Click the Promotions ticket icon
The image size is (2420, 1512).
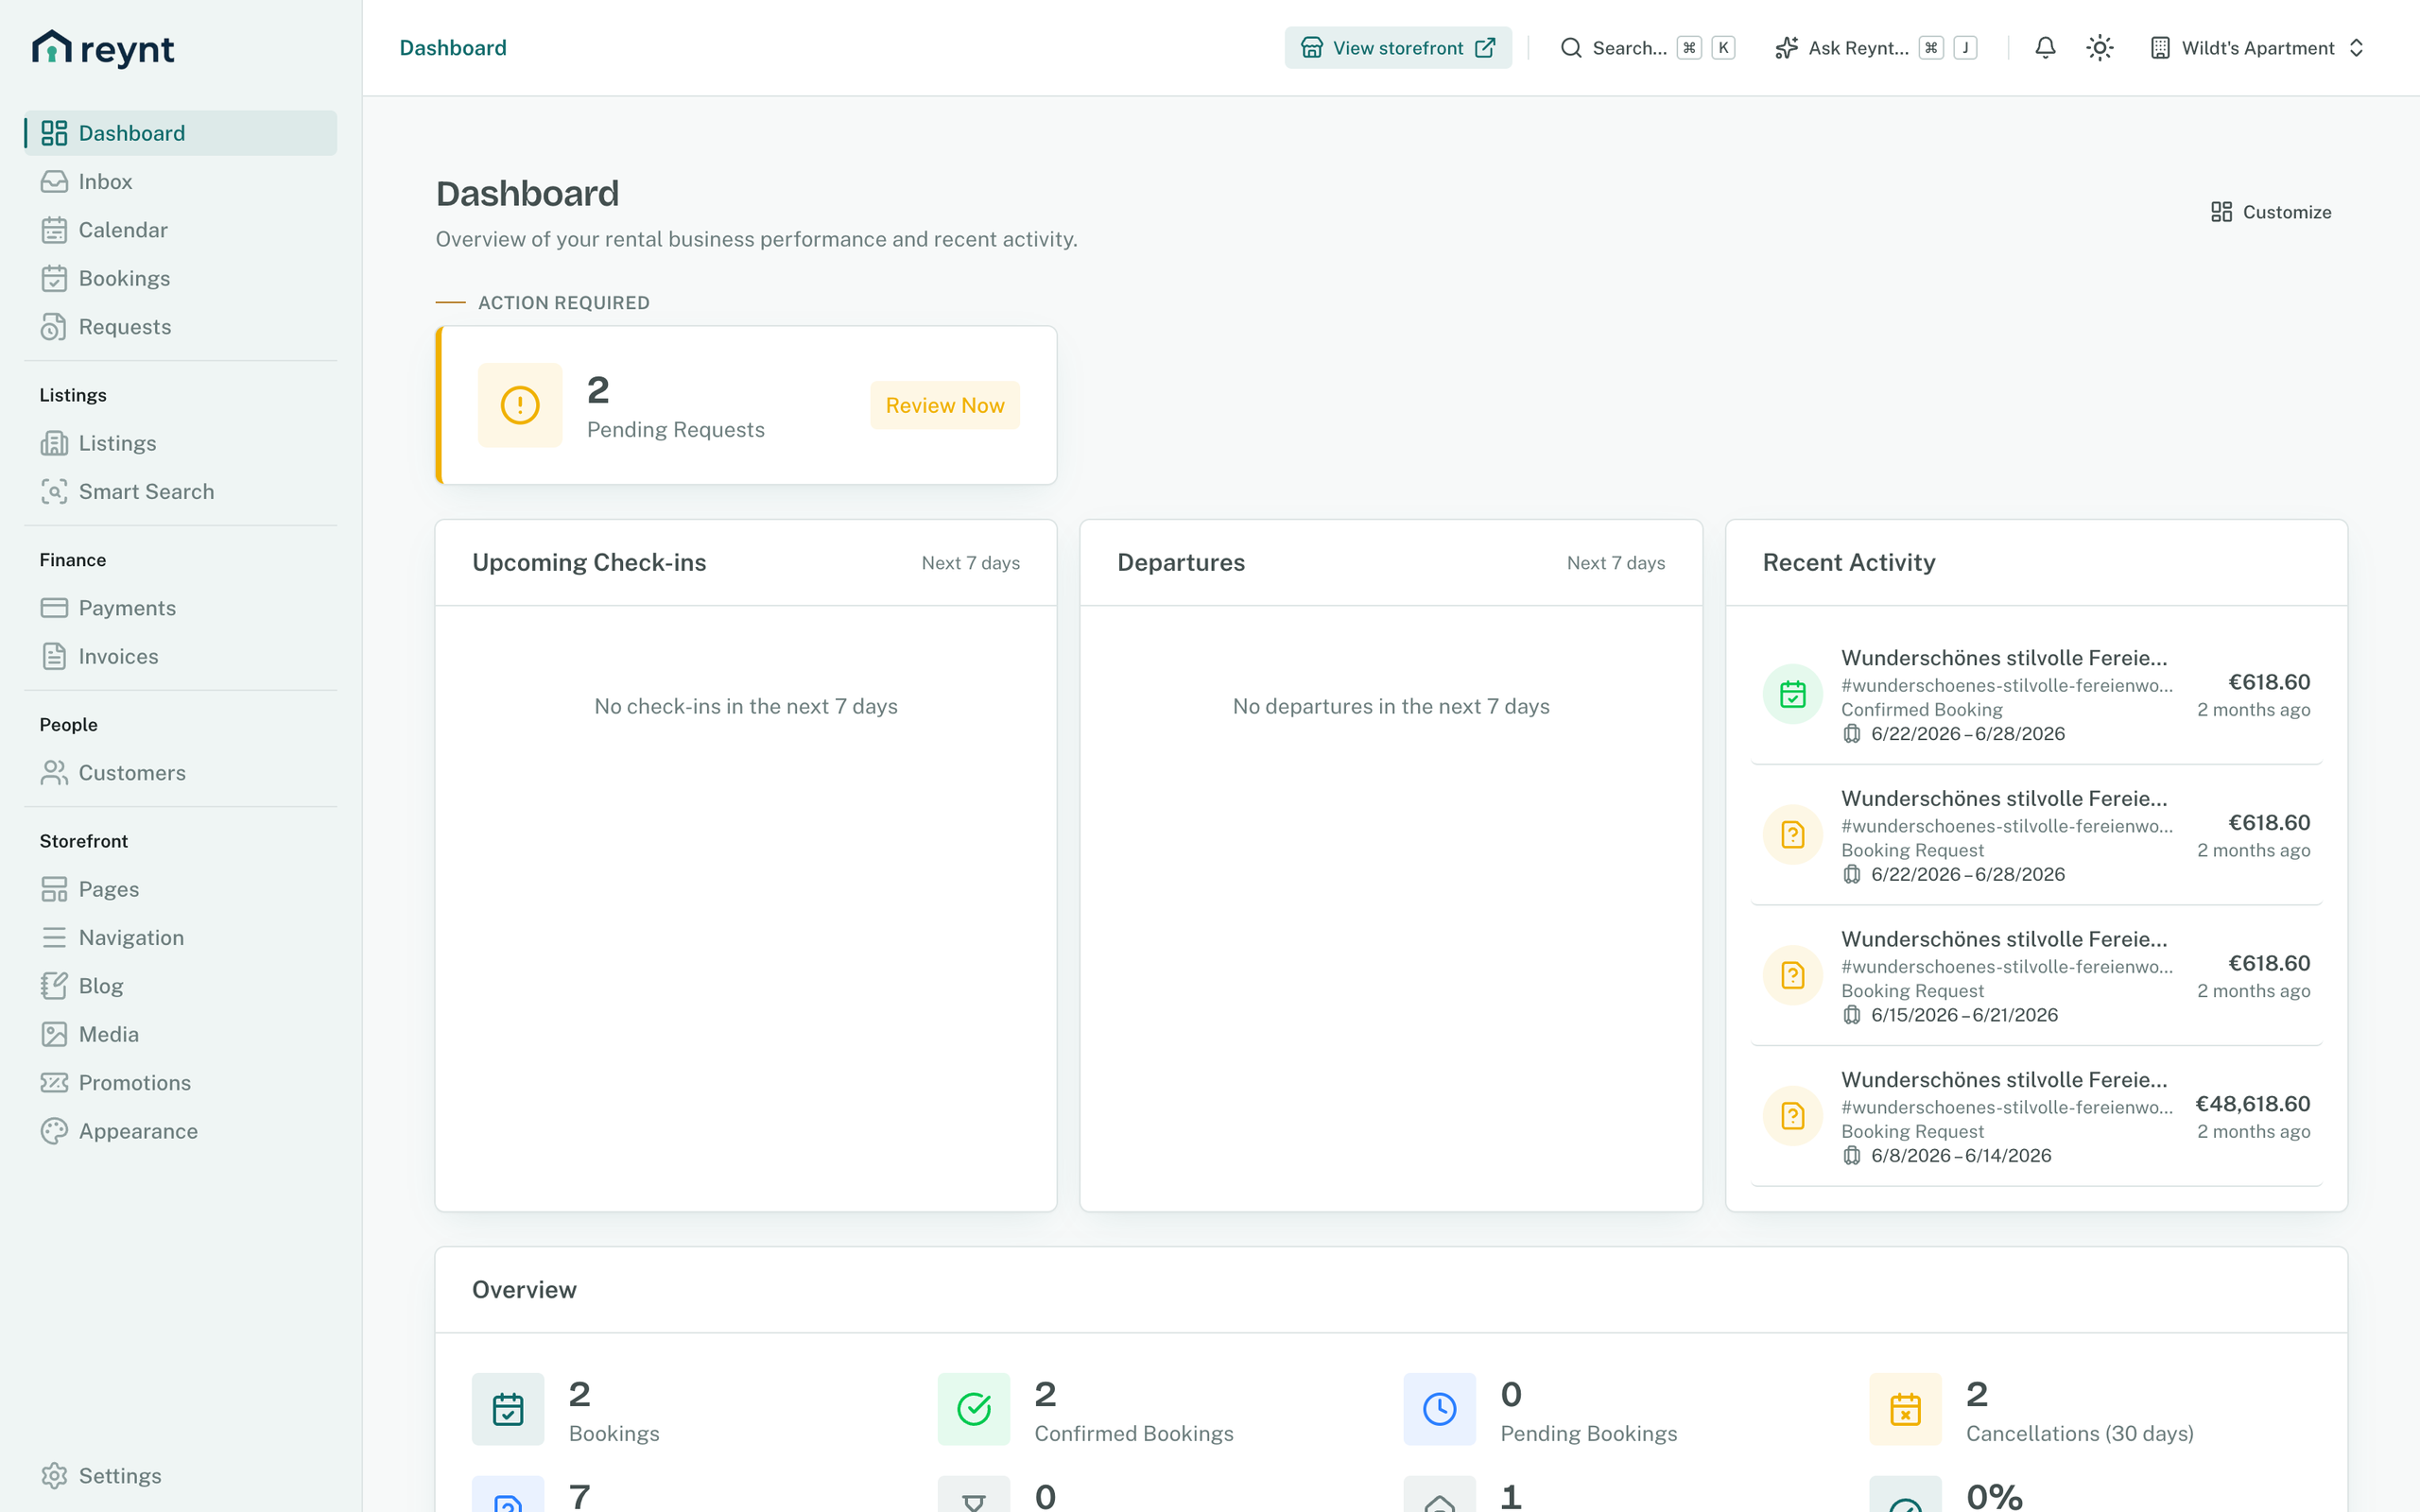(54, 1083)
